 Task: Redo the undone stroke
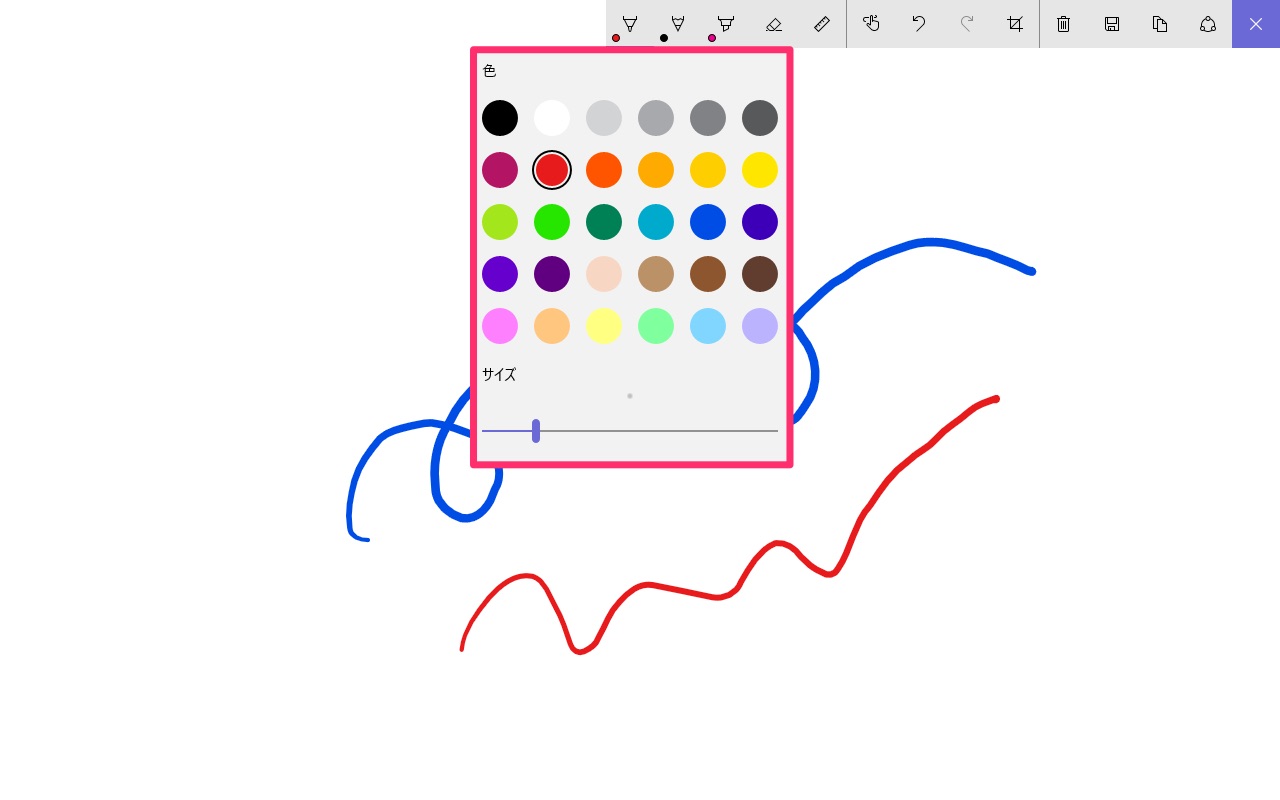point(967,24)
